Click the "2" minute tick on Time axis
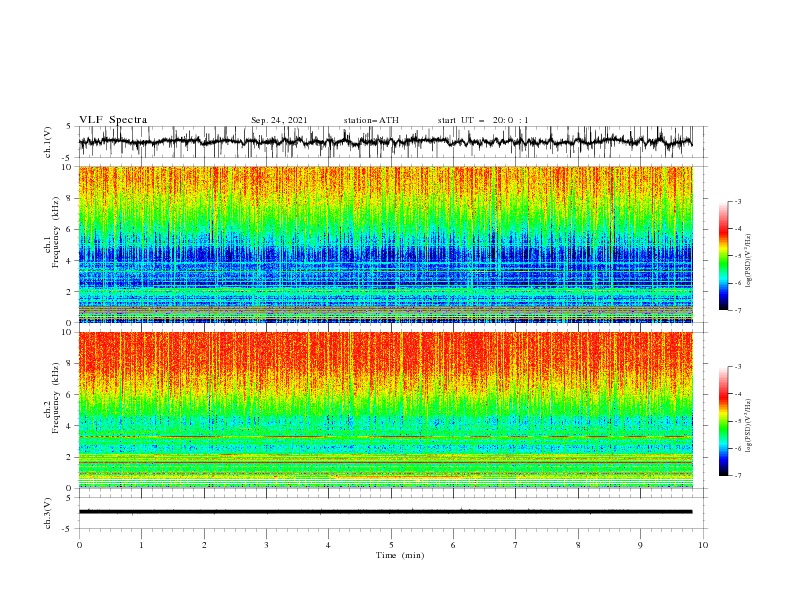 click(x=204, y=545)
